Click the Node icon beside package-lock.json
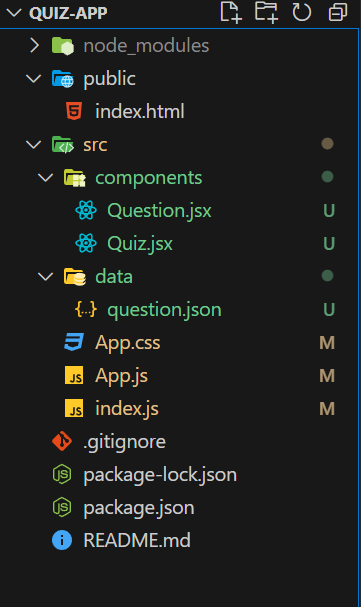Image resolution: width=361 pixels, height=607 pixels. (62, 474)
